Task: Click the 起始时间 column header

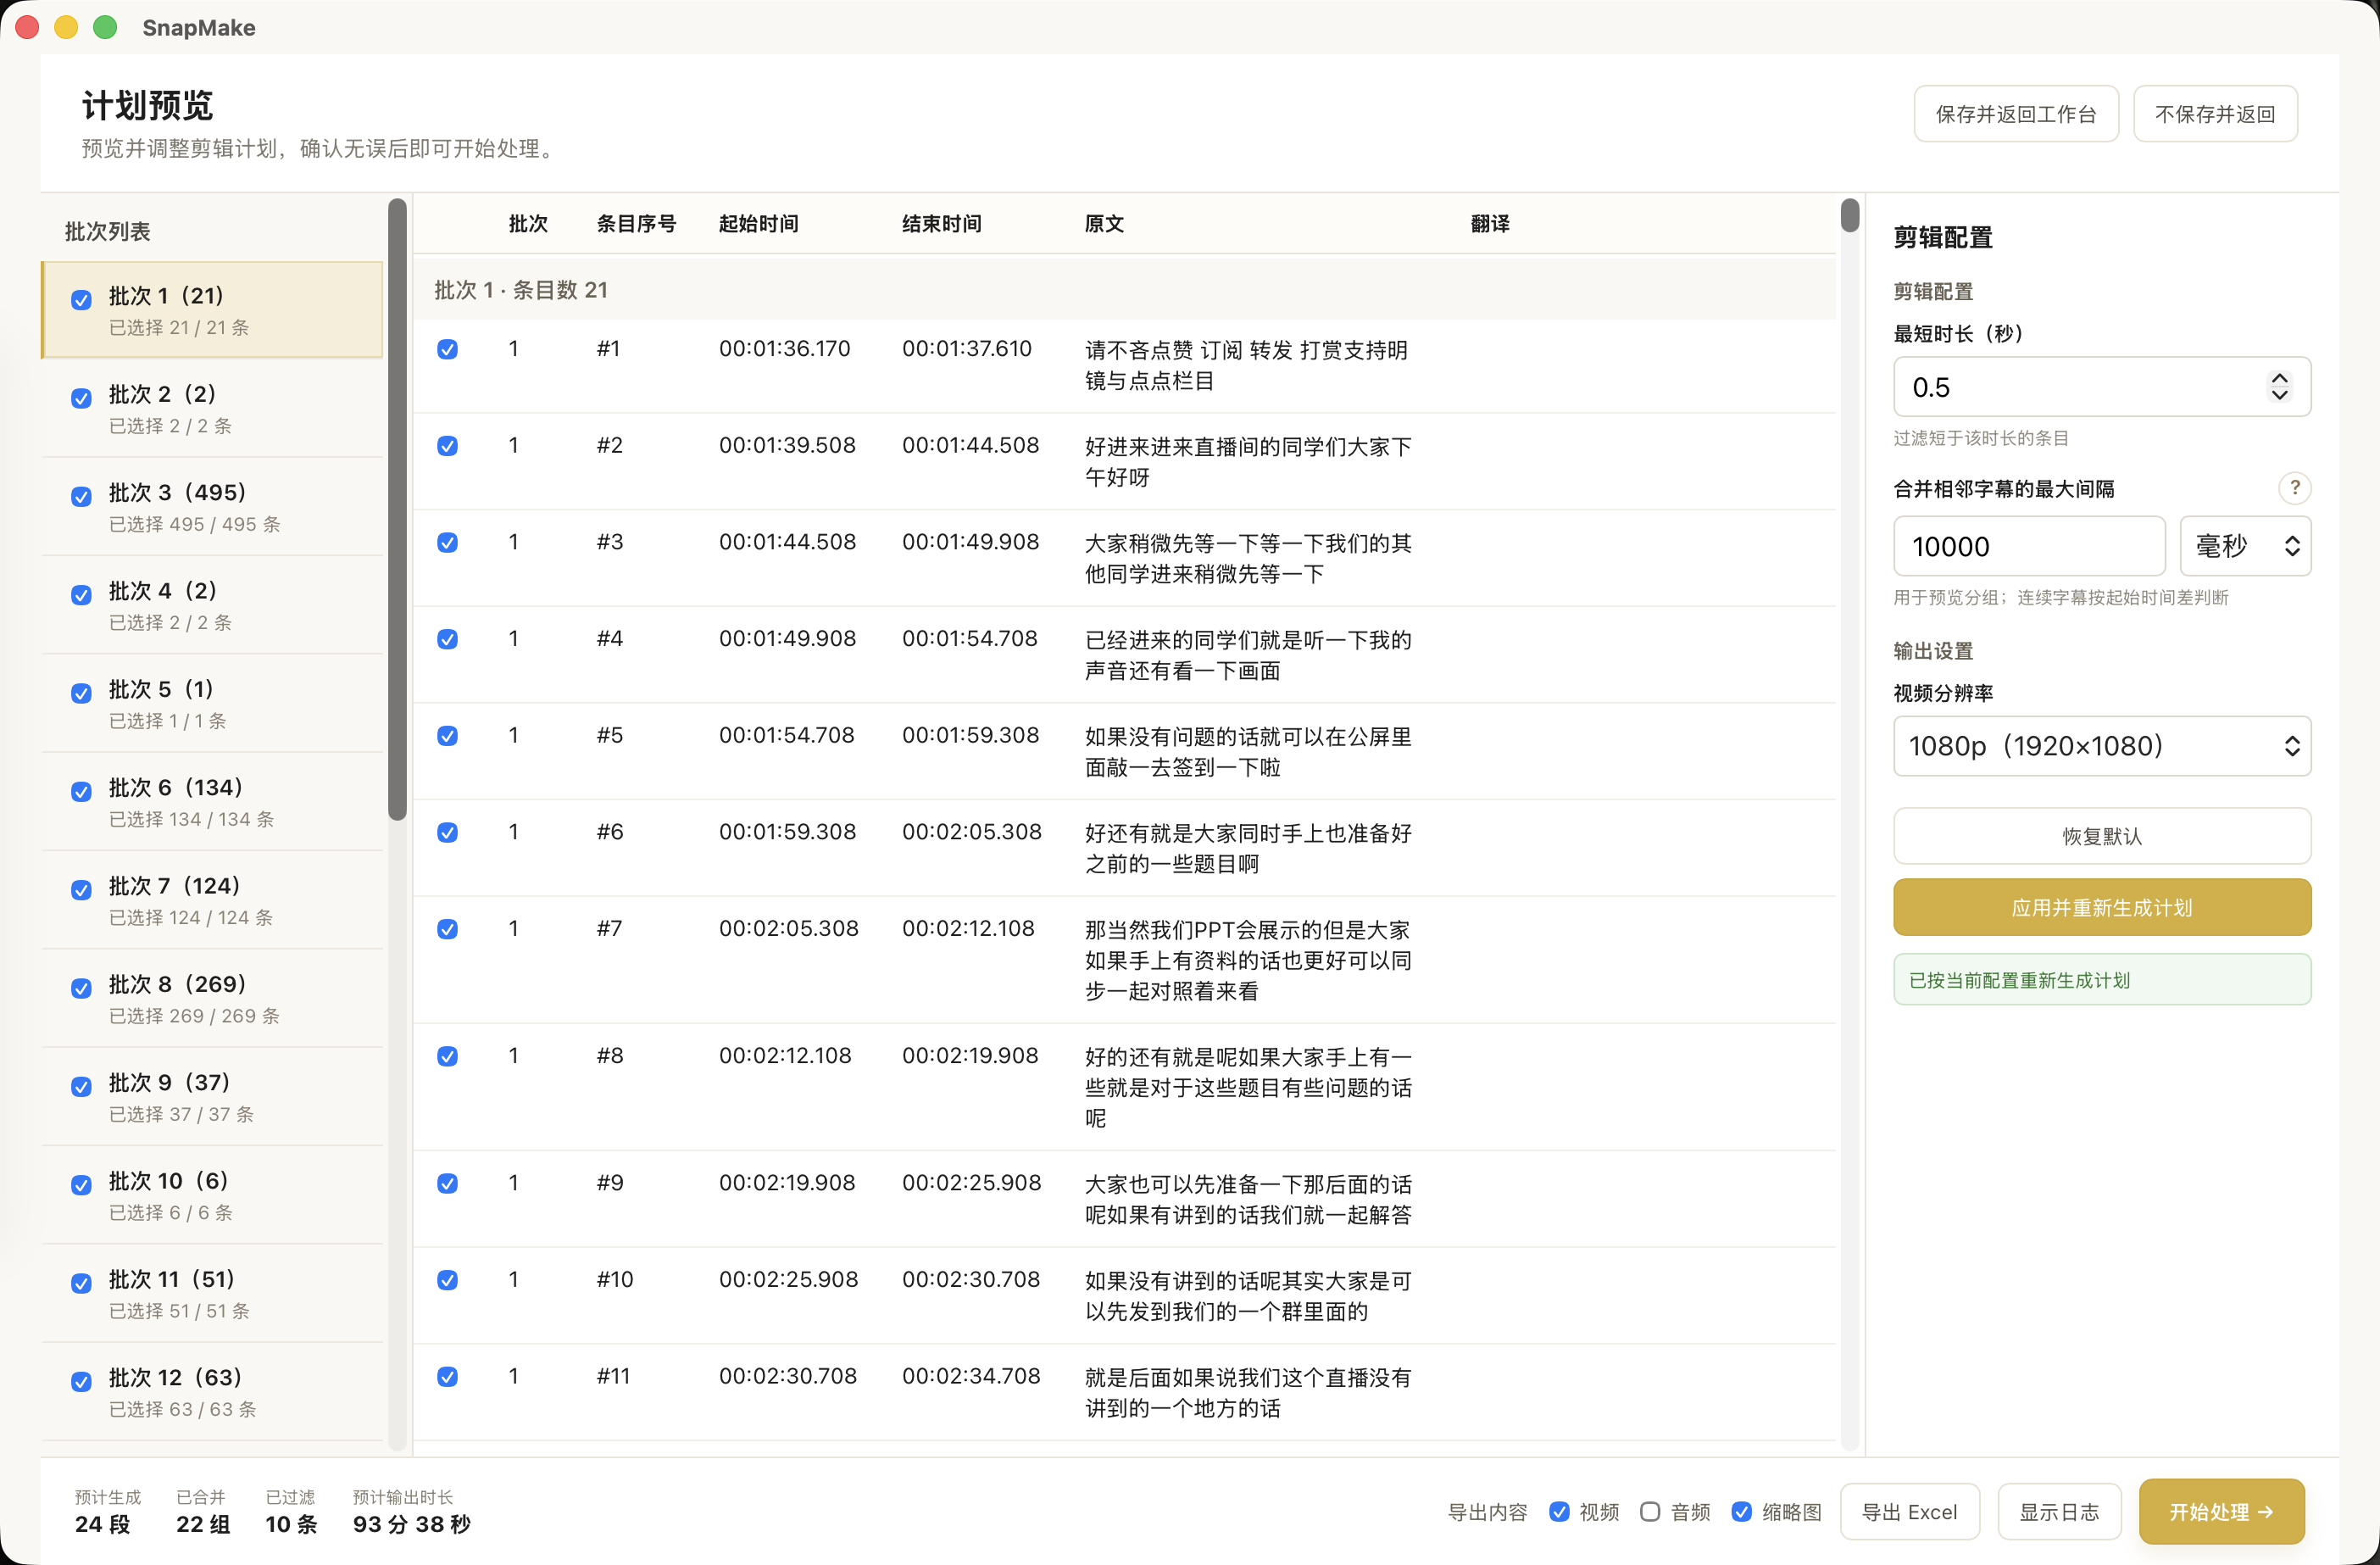Action: (758, 224)
